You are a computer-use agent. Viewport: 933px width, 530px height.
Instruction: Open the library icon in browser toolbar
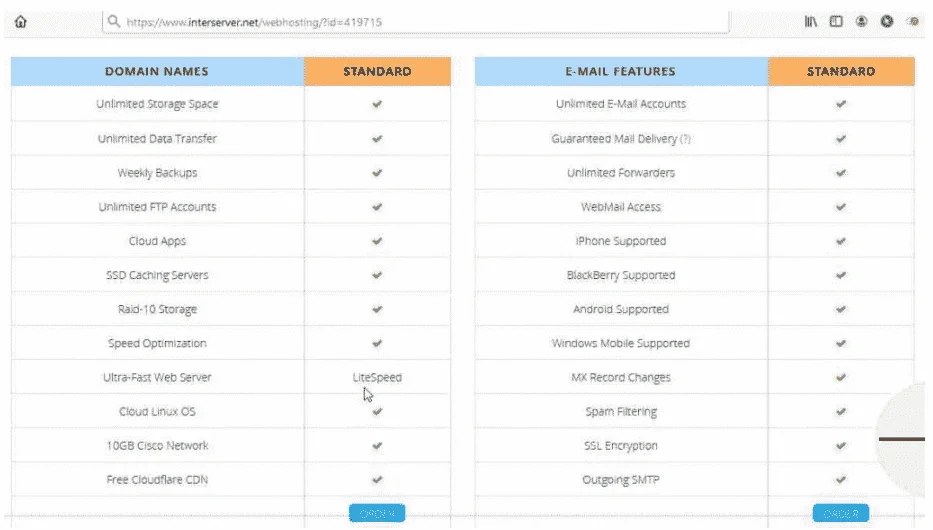point(810,22)
